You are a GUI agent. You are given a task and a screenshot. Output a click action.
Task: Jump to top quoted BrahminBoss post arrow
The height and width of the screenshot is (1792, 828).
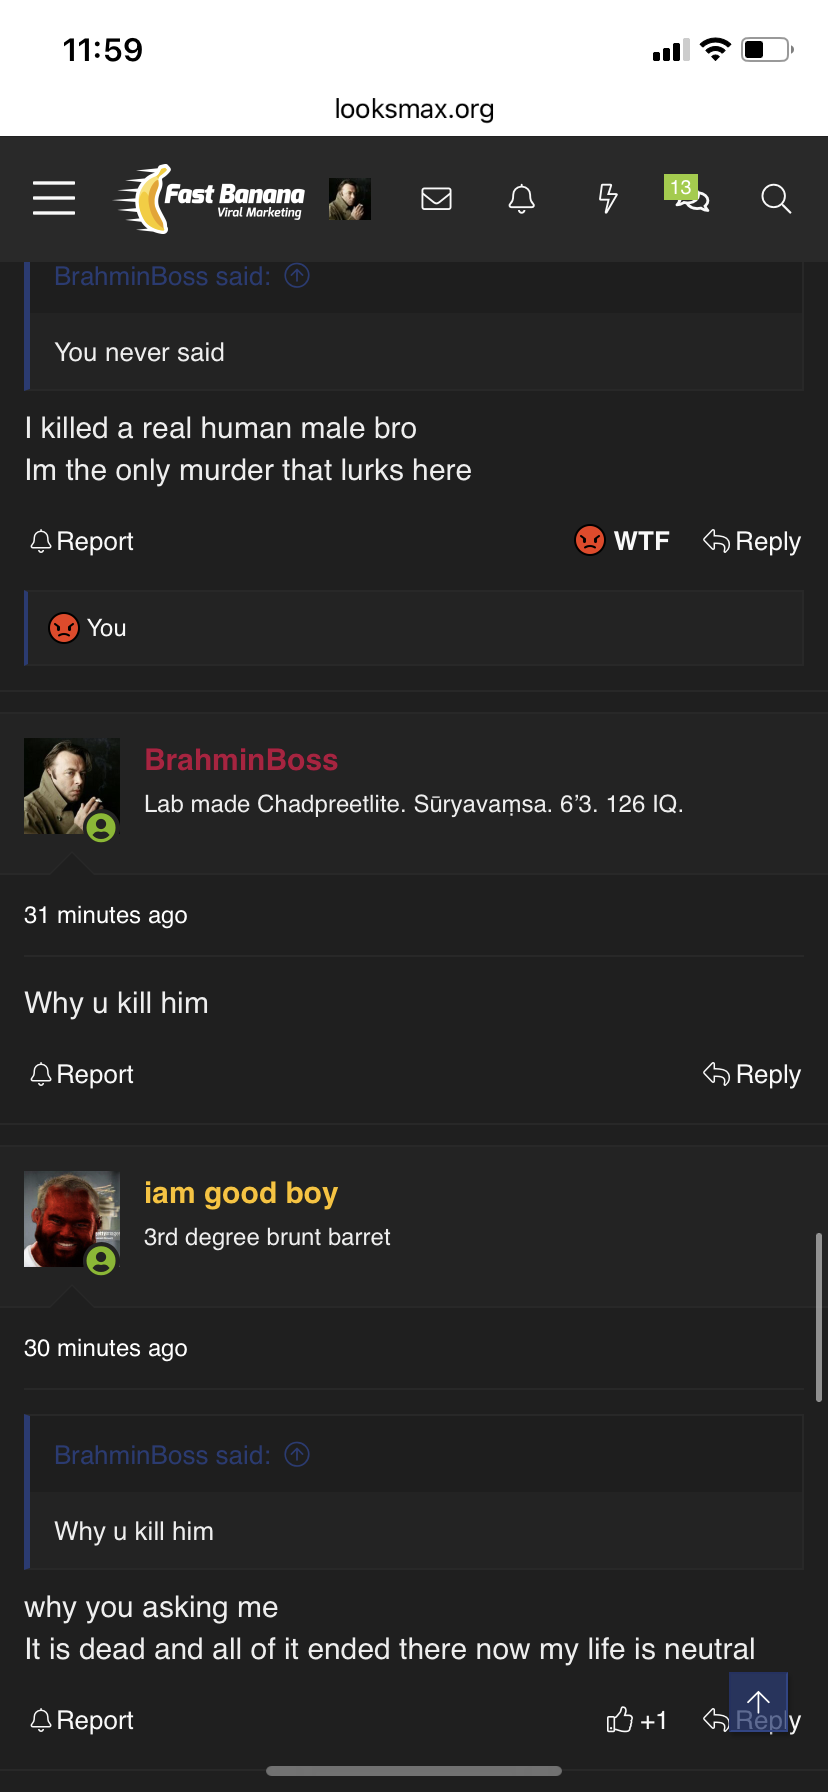pos(297,275)
